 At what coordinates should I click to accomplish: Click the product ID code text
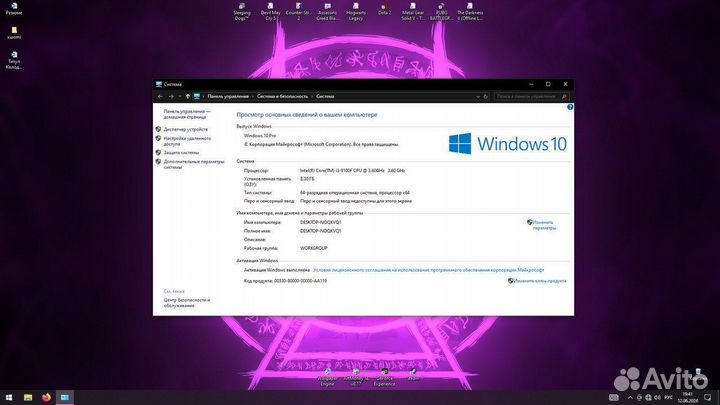click(285, 281)
